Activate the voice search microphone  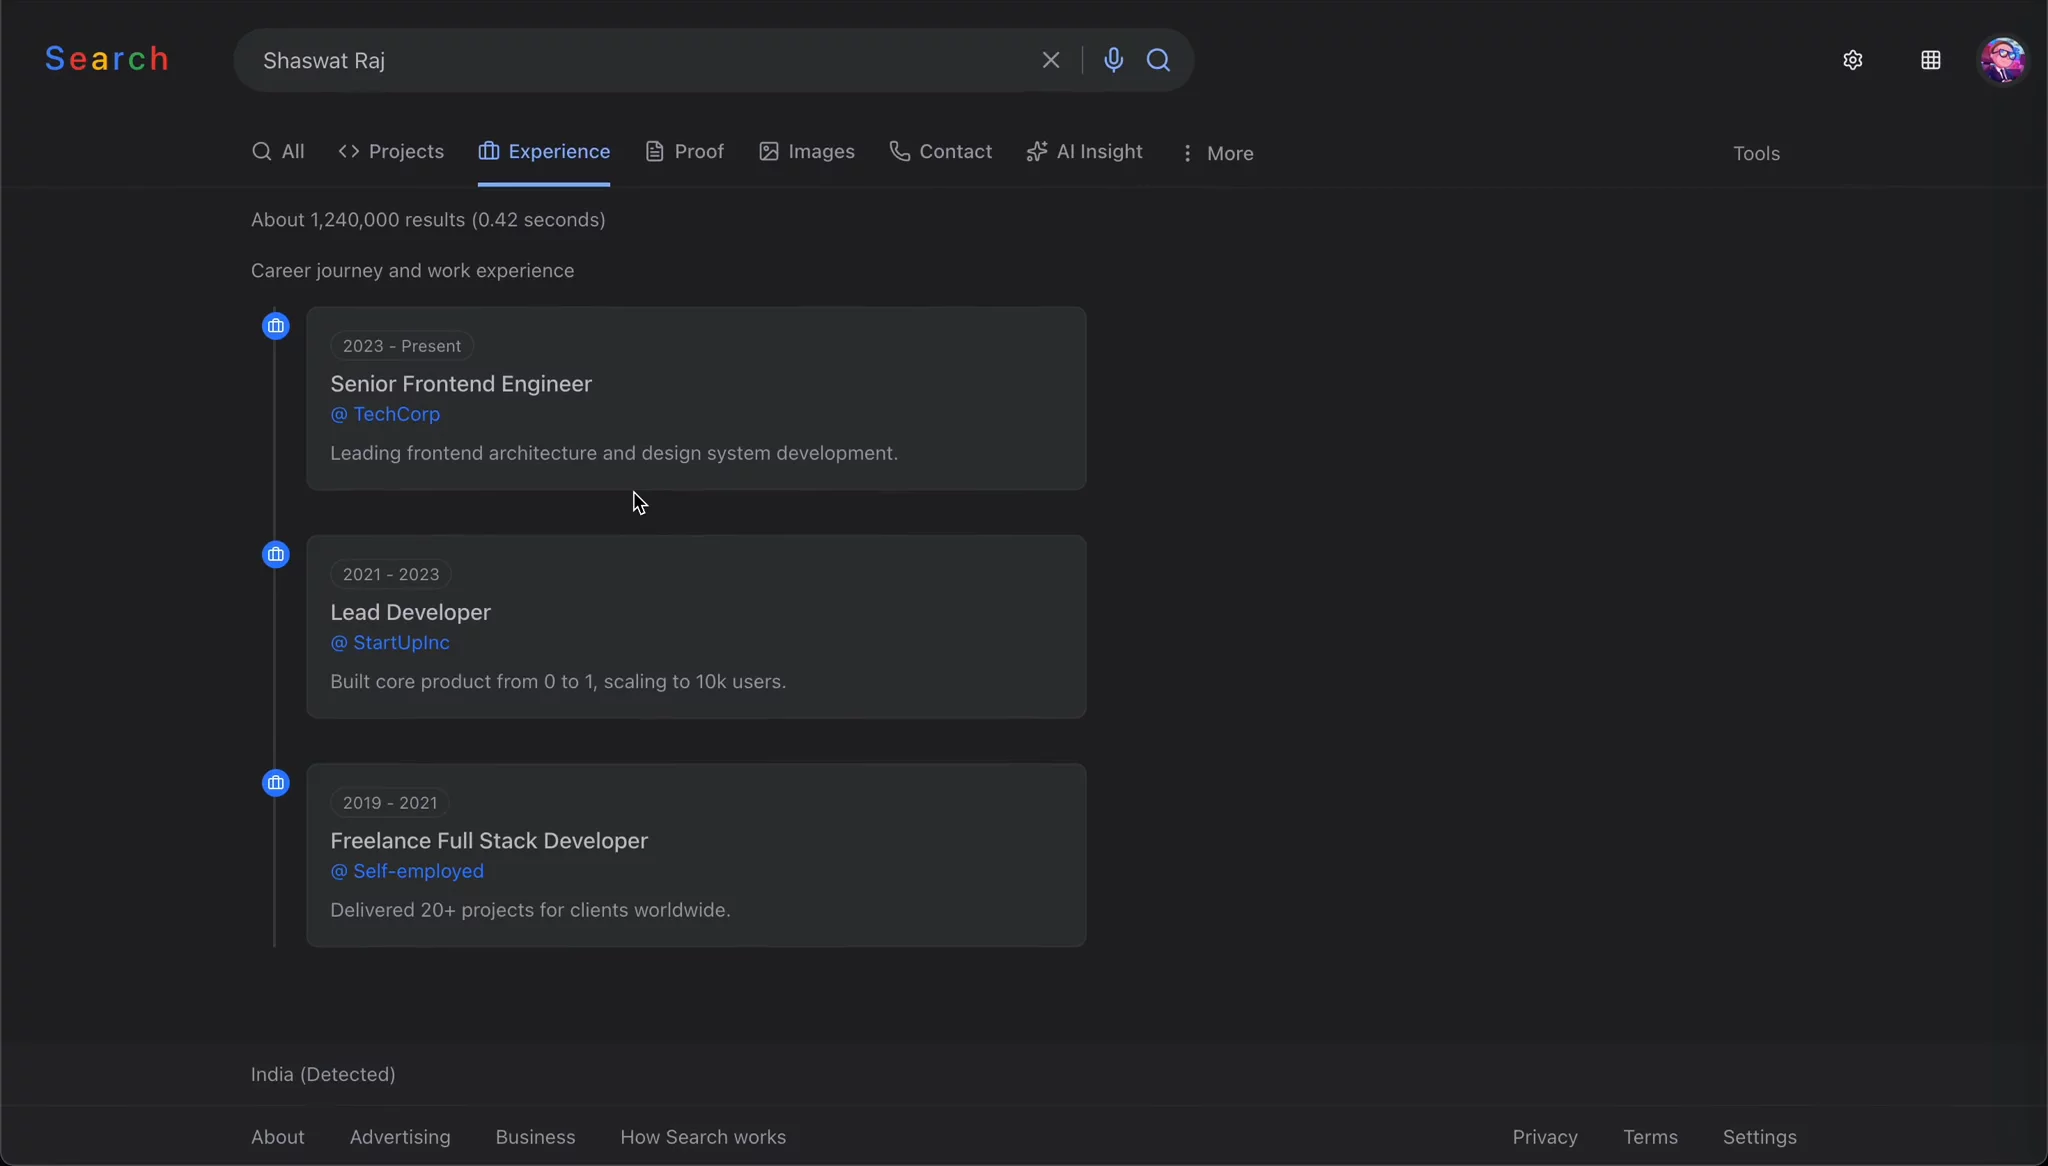pyautogui.click(x=1113, y=60)
